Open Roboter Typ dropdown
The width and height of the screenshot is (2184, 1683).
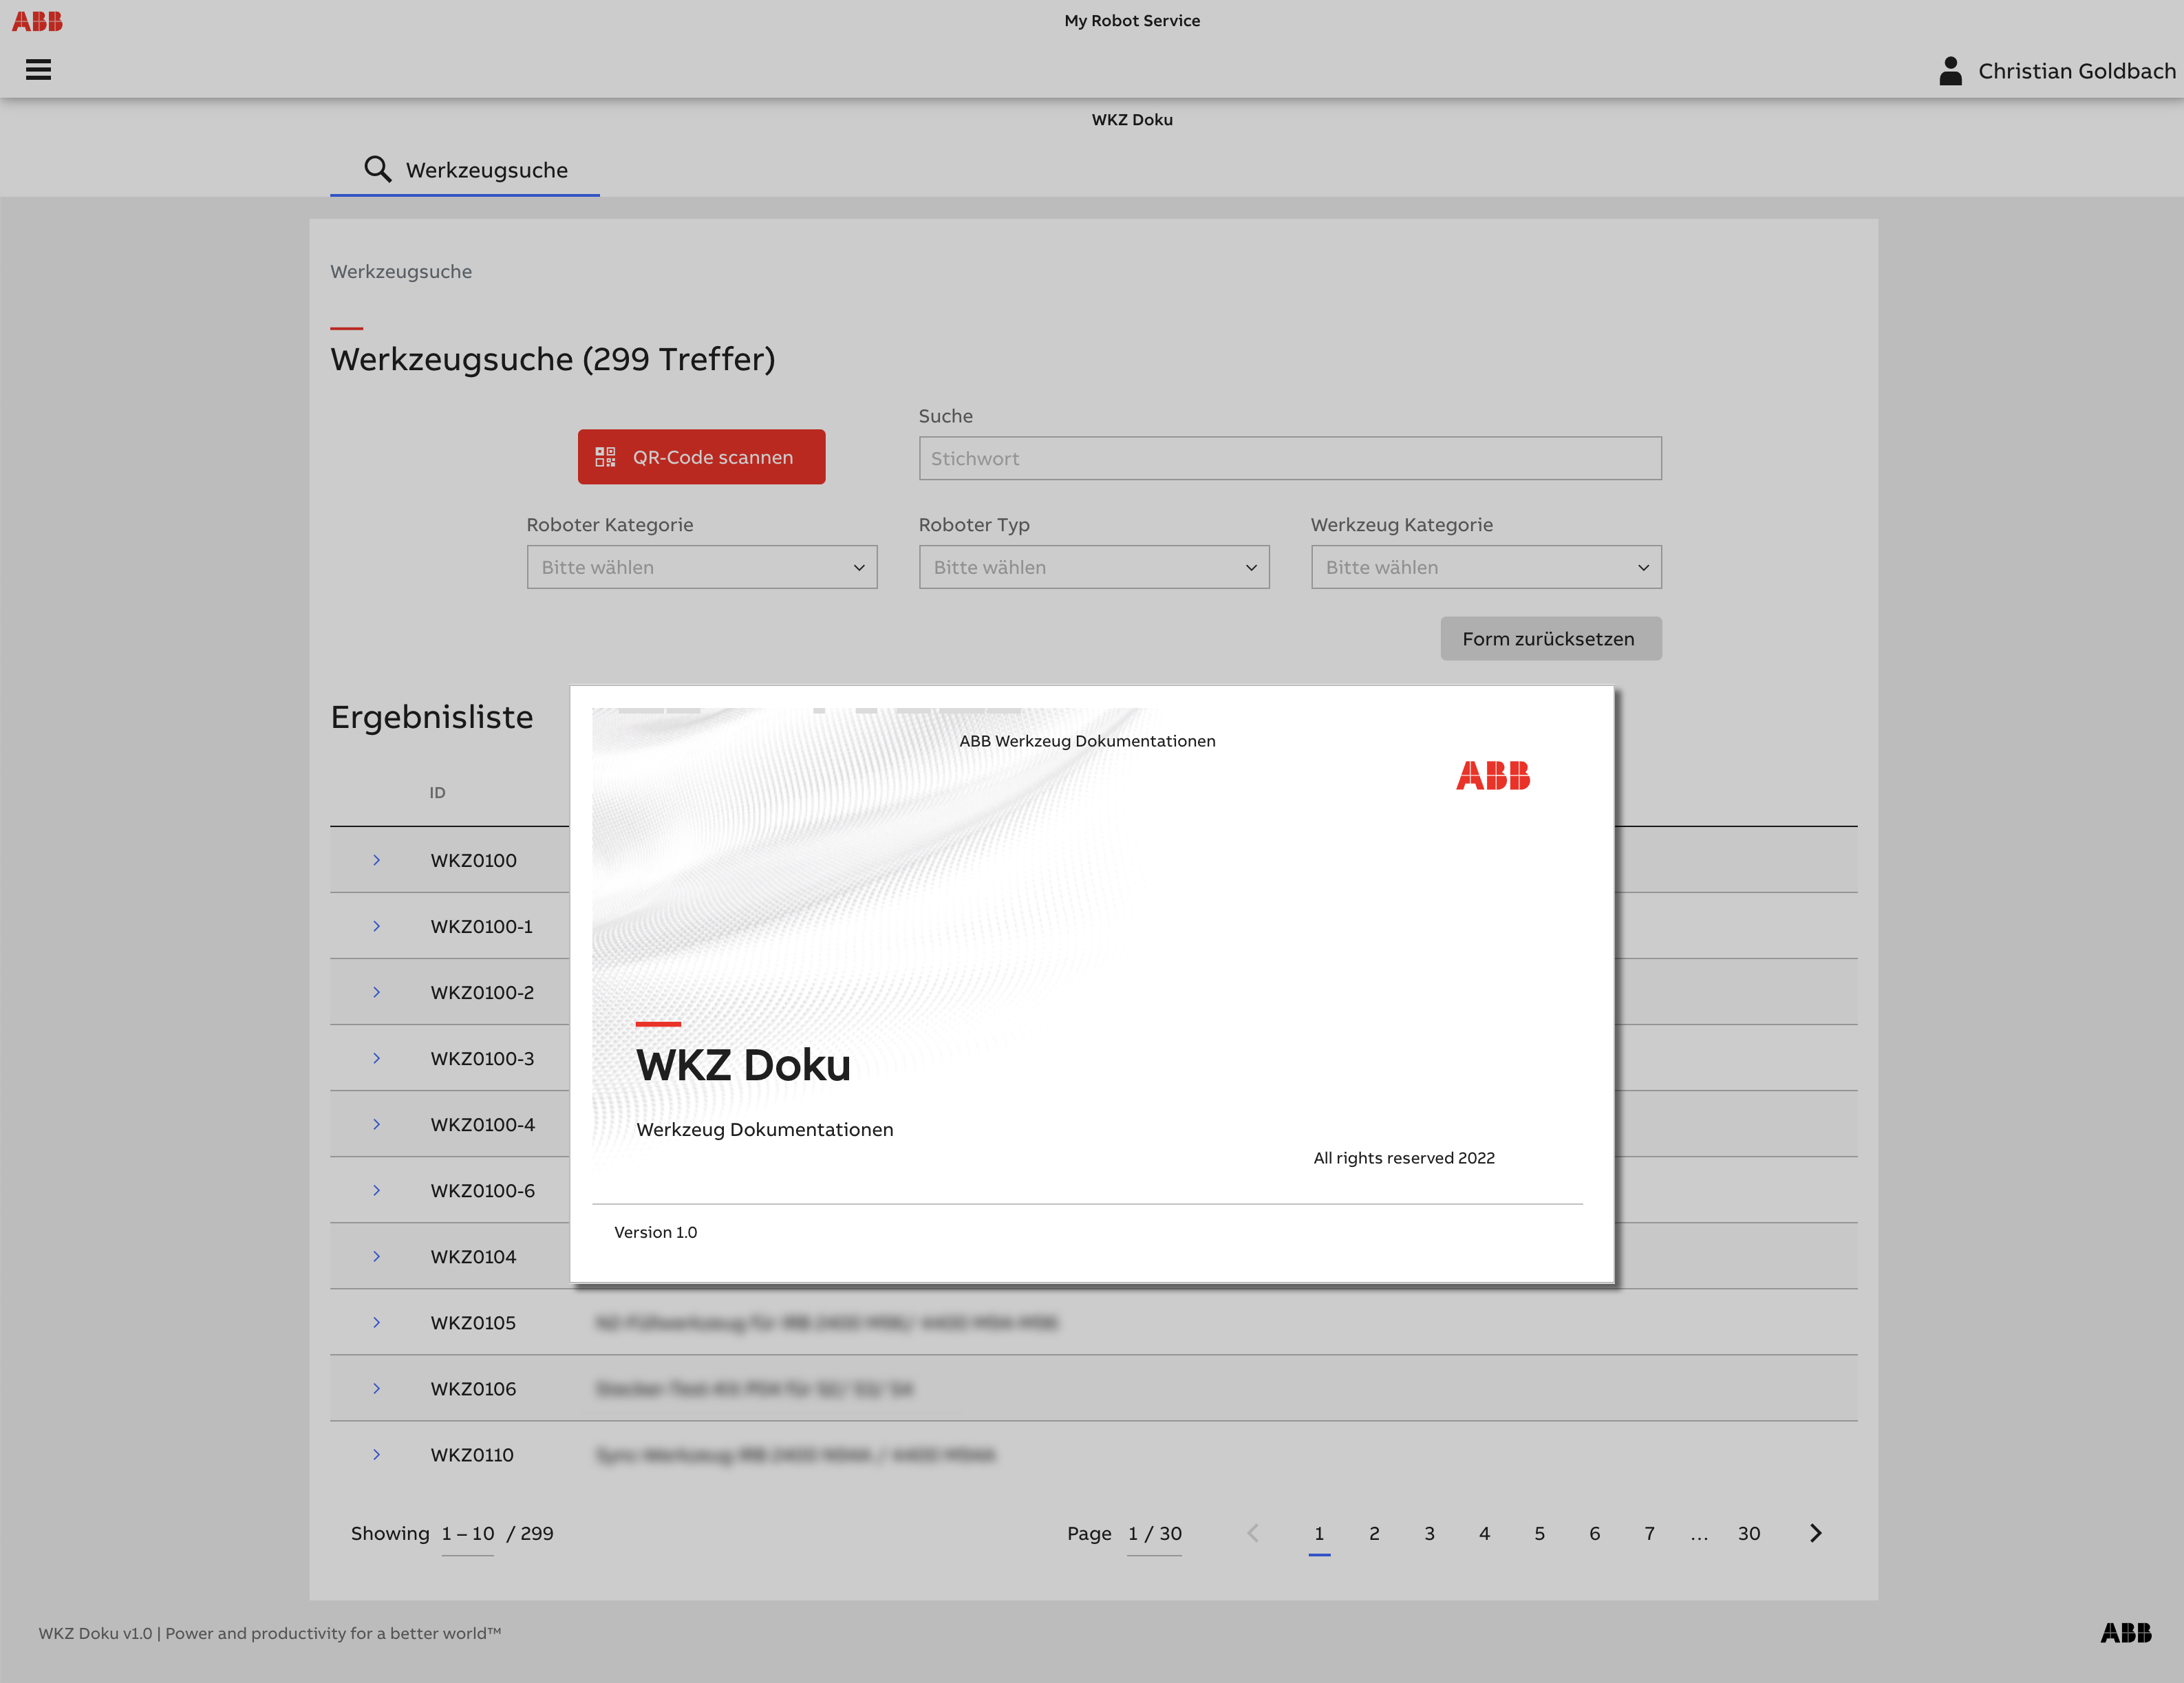click(1093, 567)
